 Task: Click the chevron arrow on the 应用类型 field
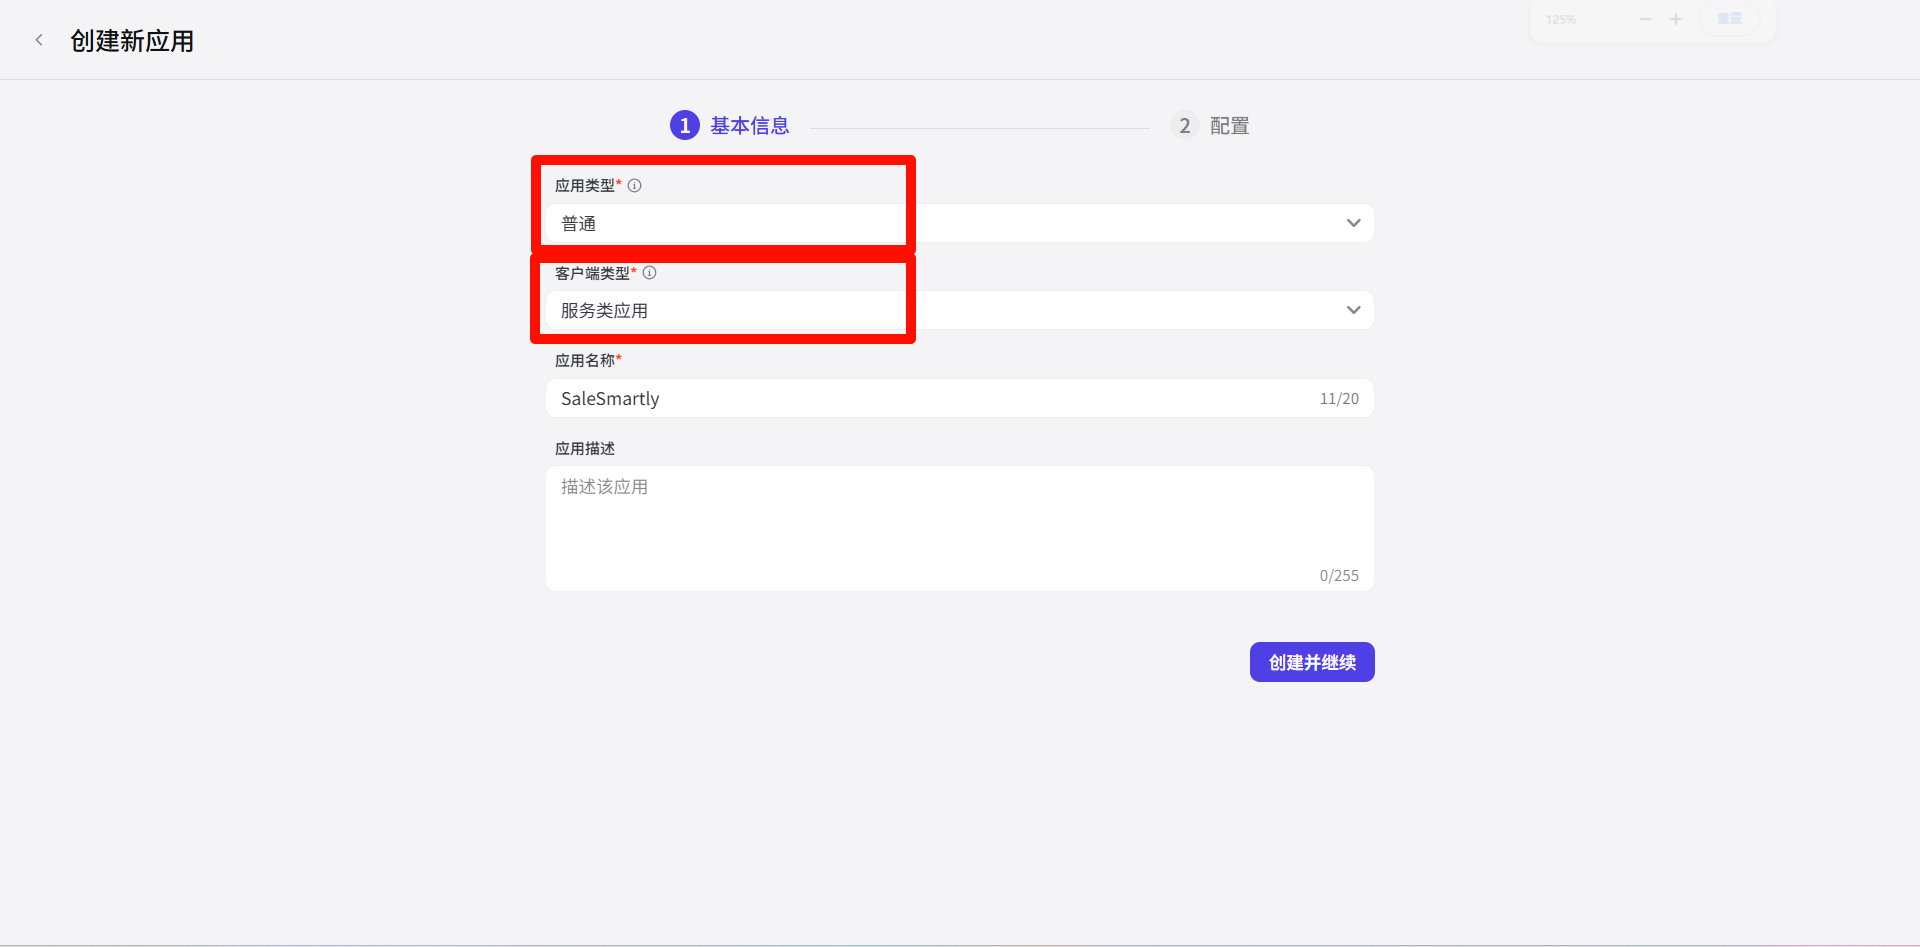coord(1353,223)
